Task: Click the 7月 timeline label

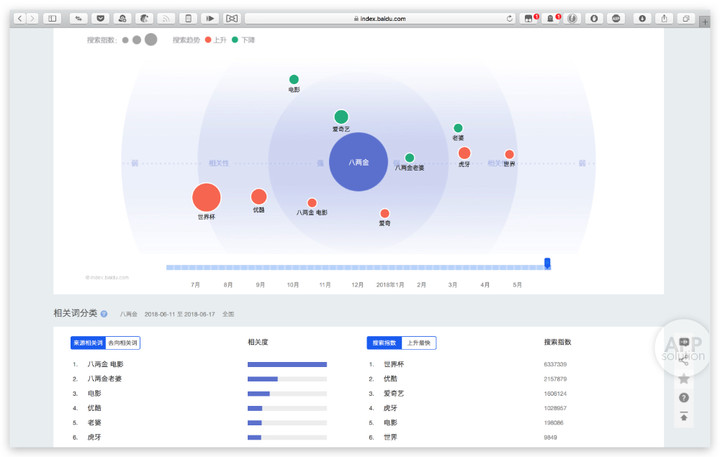Action: pyautogui.click(x=195, y=285)
